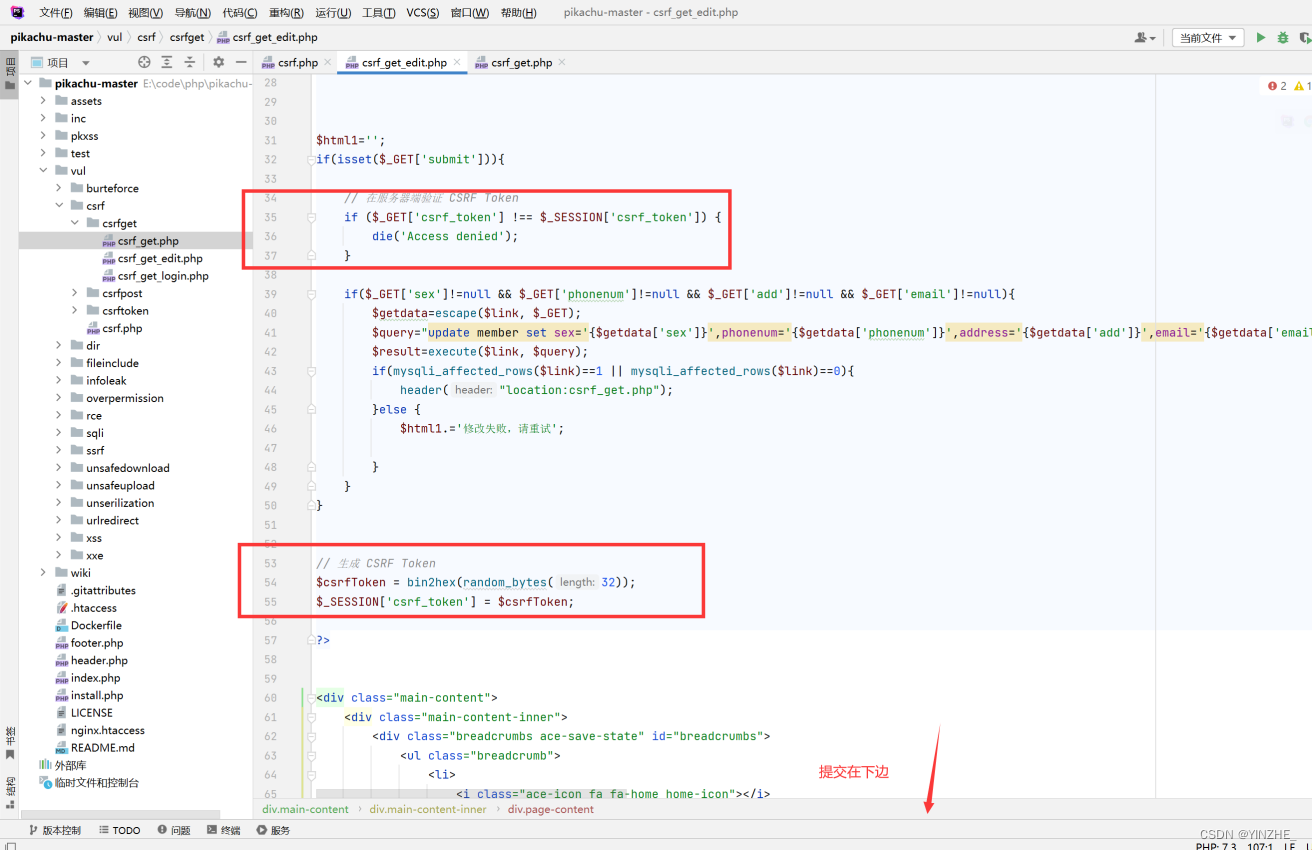This screenshot has height=850, width=1312.
Task: Toggle fold marker at line 35
Action: pyautogui.click(x=312, y=217)
